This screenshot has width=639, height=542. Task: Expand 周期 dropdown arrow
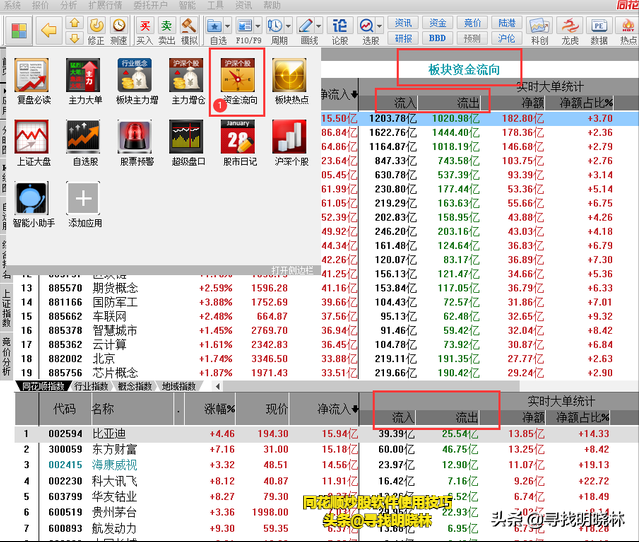pos(288,26)
